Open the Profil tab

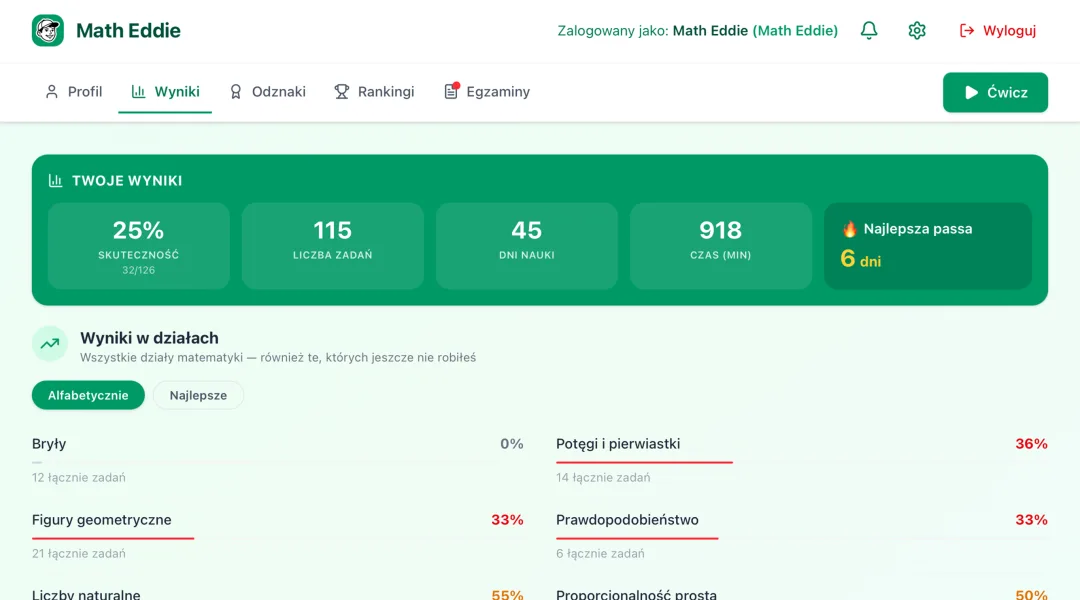tap(73, 92)
